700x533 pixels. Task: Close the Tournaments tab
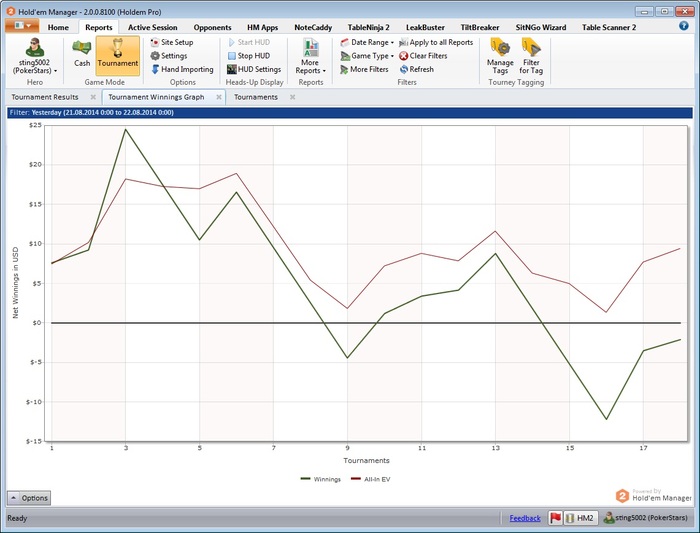point(292,97)
